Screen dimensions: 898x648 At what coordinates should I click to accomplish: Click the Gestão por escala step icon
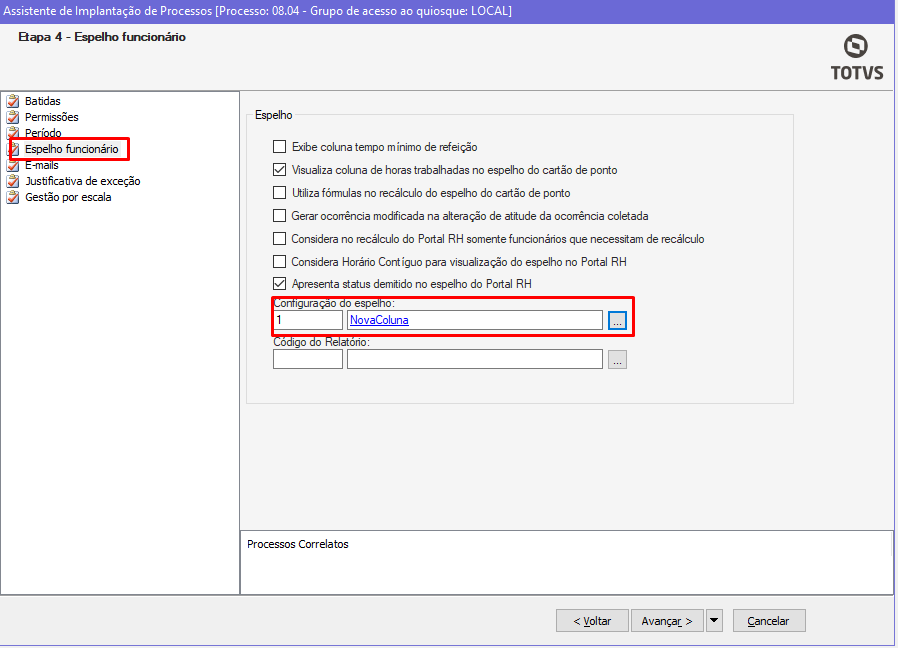[13, 197]
